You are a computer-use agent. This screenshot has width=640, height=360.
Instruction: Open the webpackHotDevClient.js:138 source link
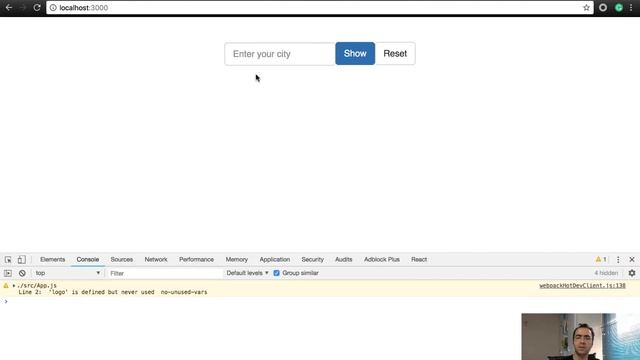click(582, 286)
